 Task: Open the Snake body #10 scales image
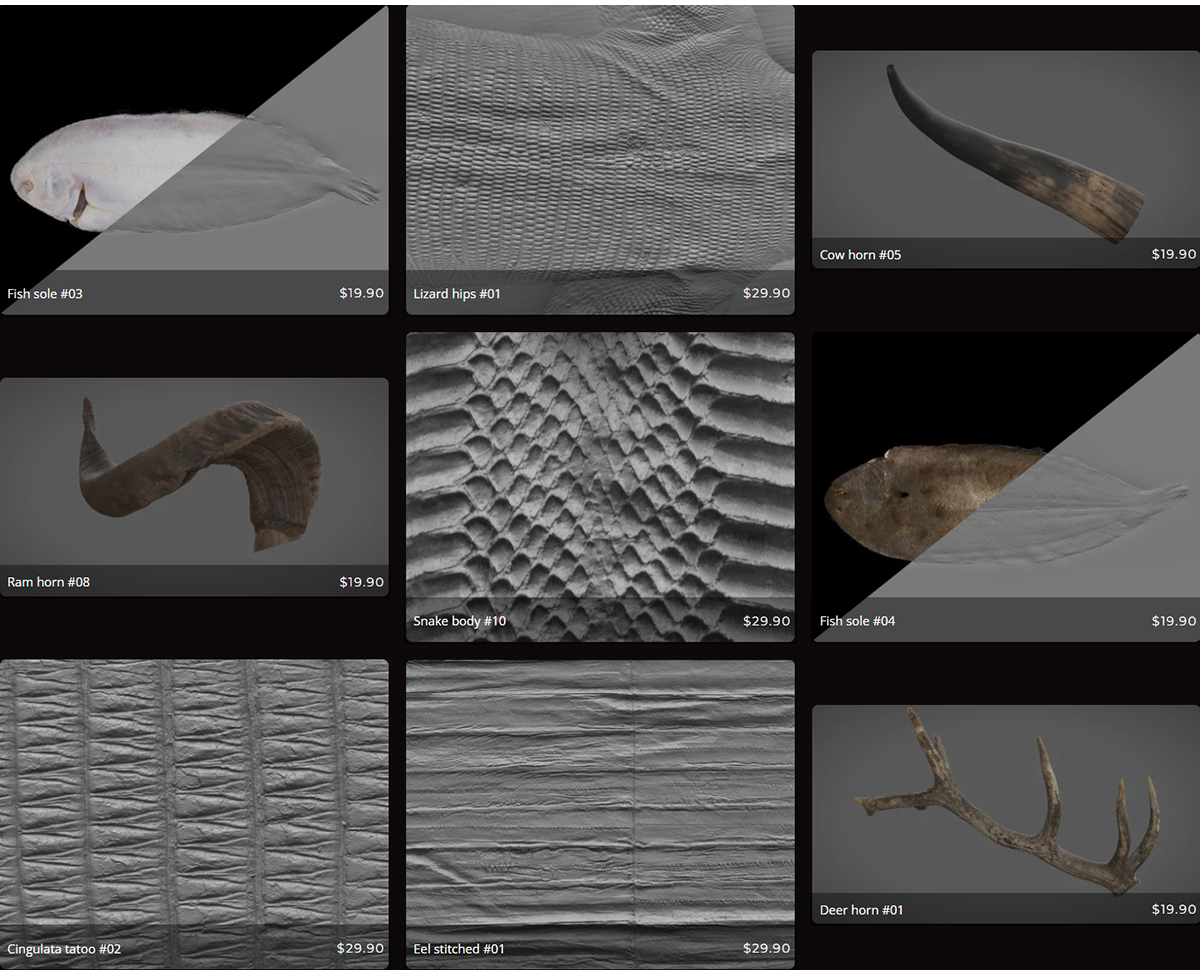pos(600,470)
